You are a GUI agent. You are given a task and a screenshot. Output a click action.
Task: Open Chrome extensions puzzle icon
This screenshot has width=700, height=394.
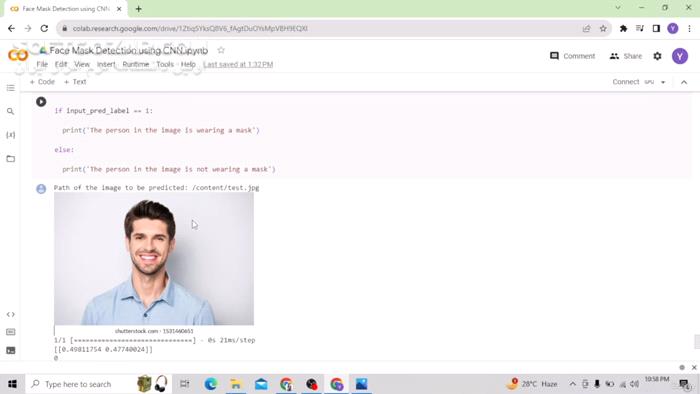[623, 29]
